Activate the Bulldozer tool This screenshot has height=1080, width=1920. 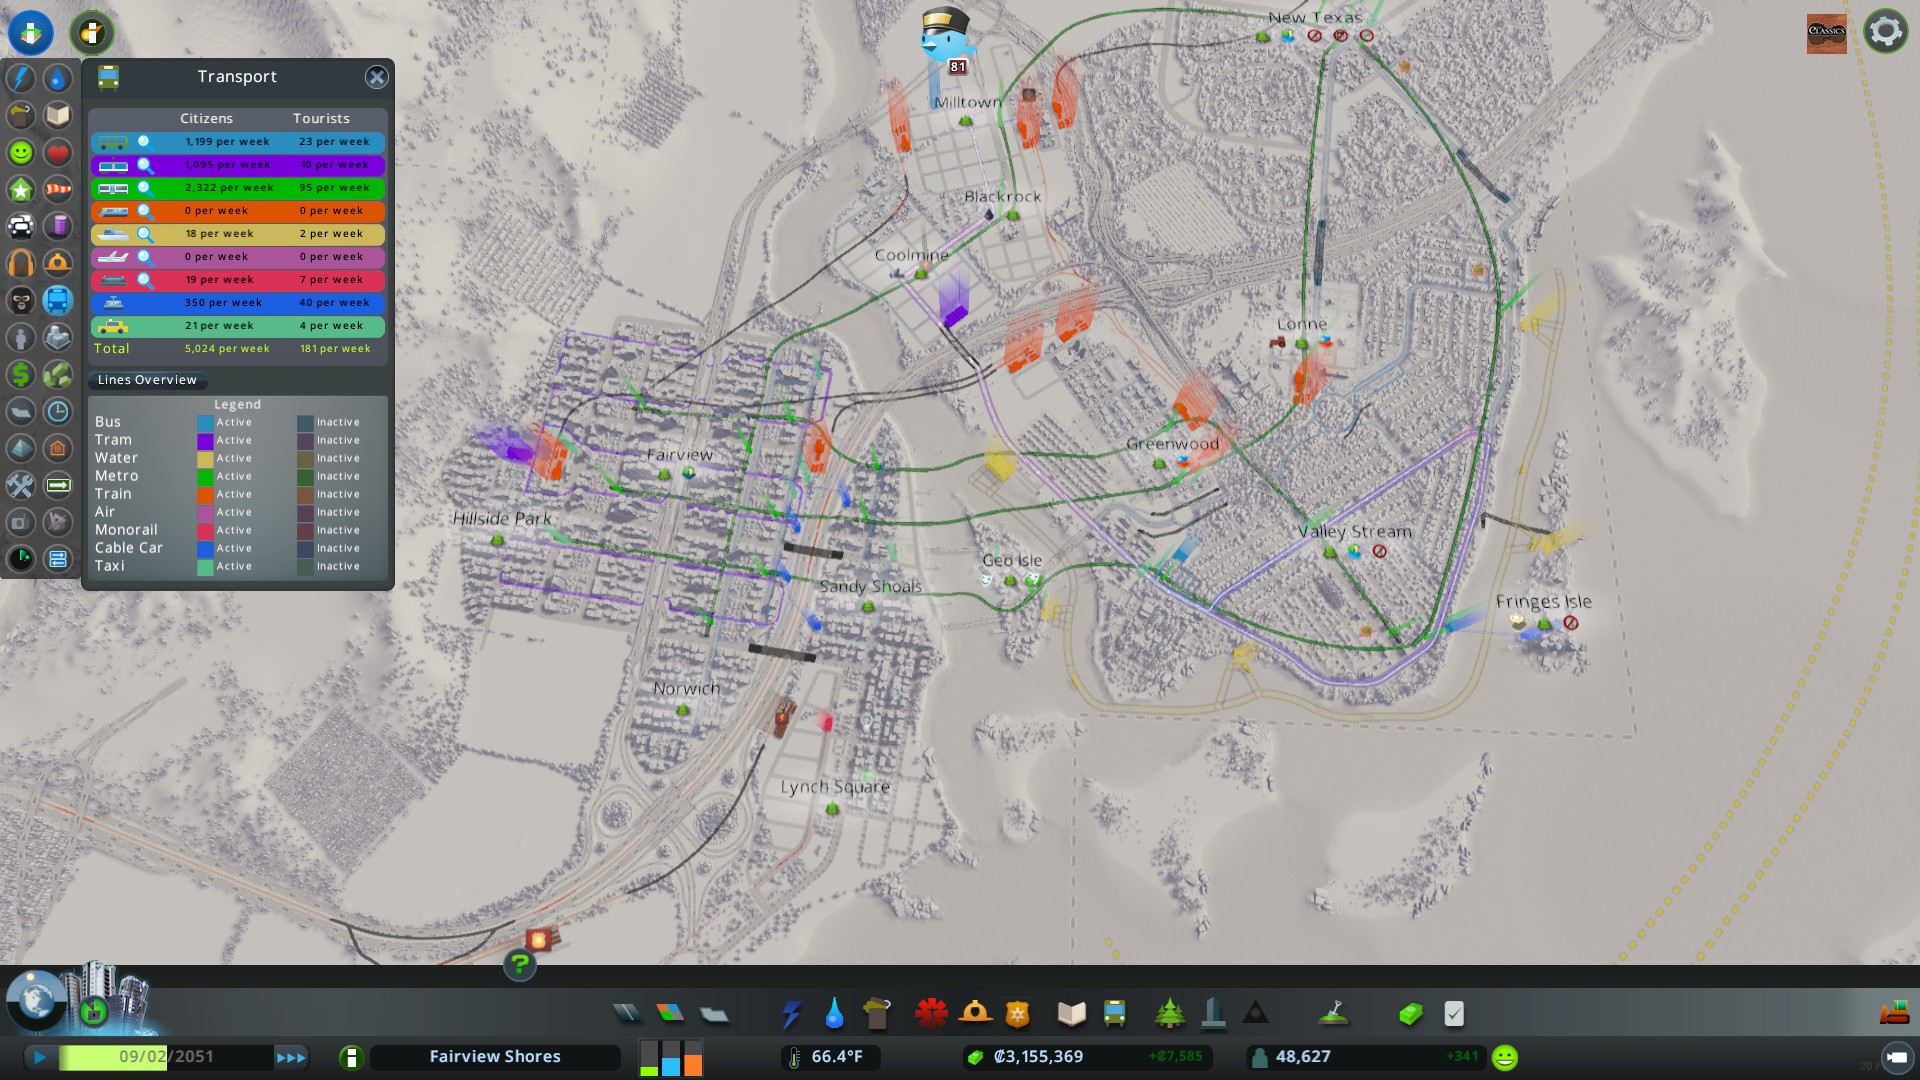tap(1893, 1013)
